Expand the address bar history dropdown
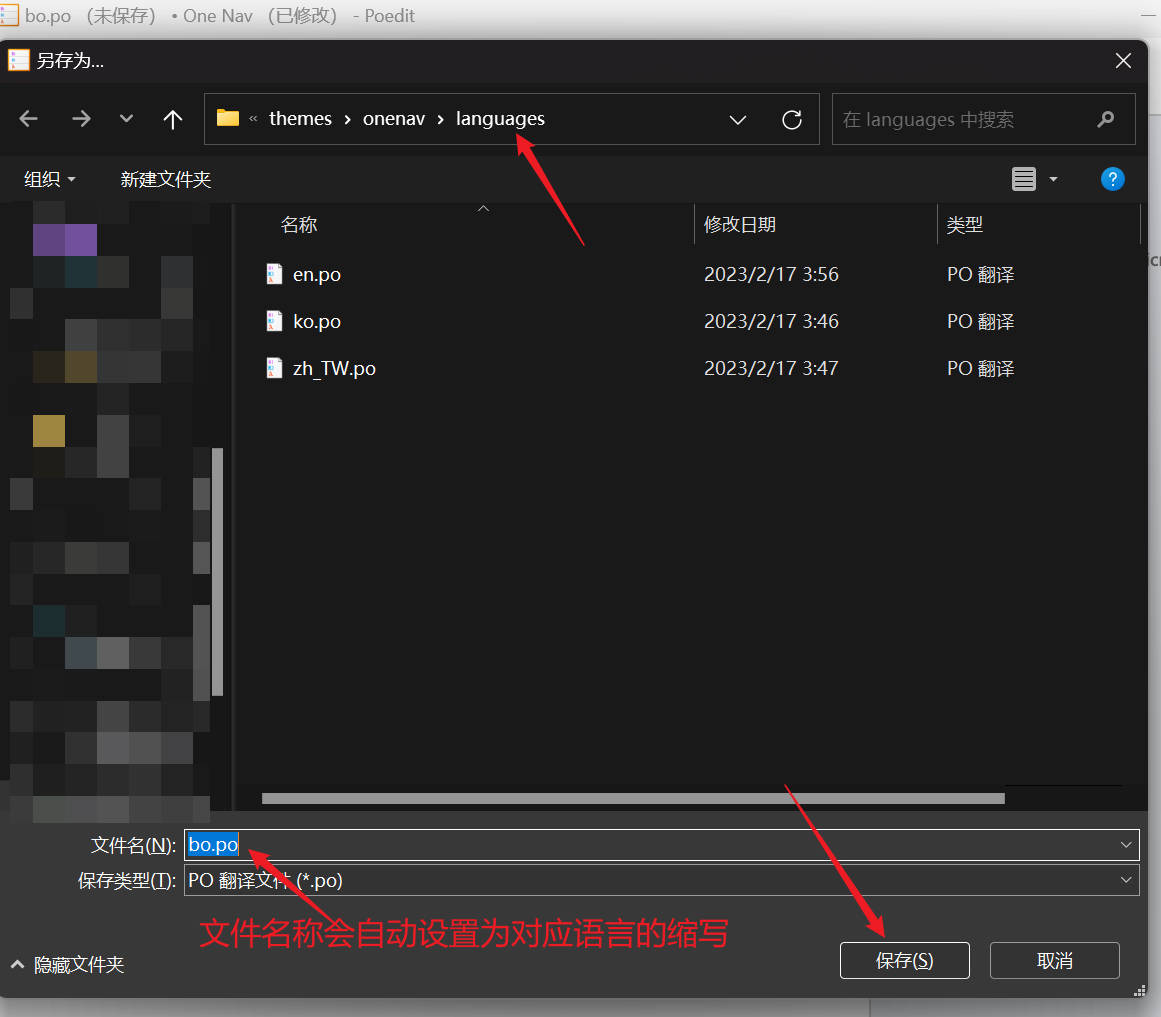This screenshot has width=1161, height=1017. 737,119
